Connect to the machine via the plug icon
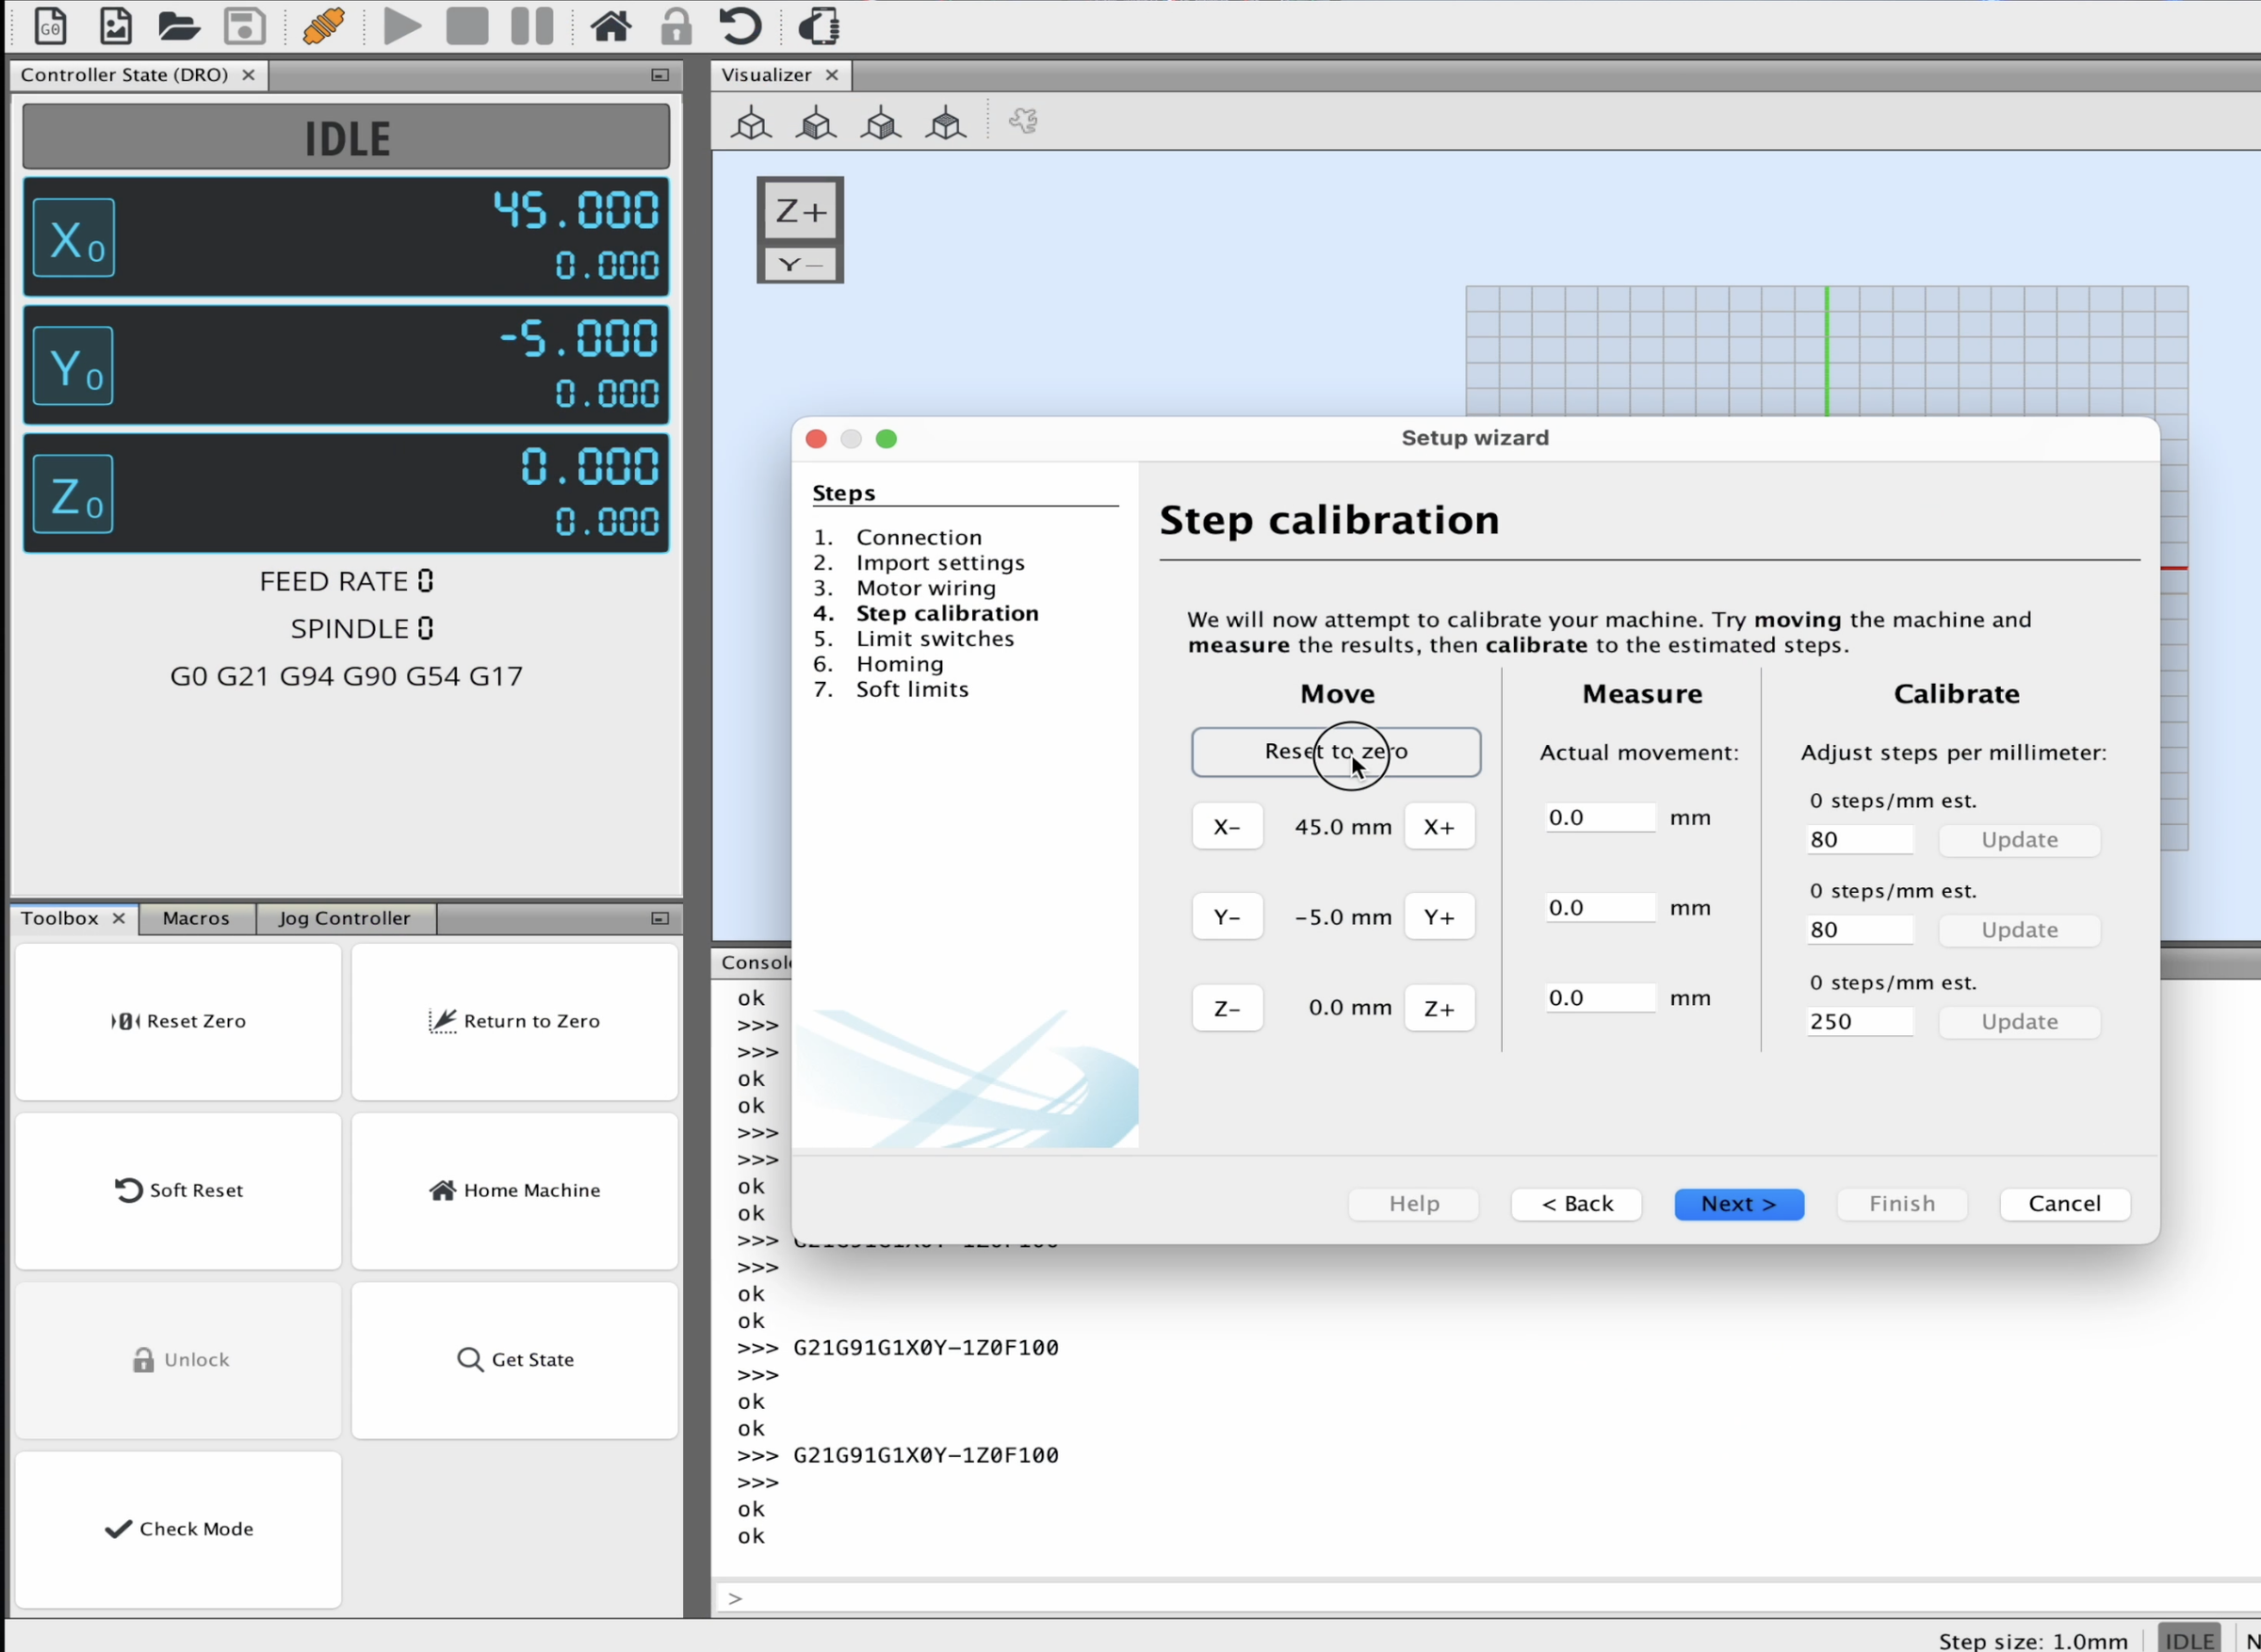This screenshot has height=1652, width=2261. pyautogui.click(x=322, y=26)
